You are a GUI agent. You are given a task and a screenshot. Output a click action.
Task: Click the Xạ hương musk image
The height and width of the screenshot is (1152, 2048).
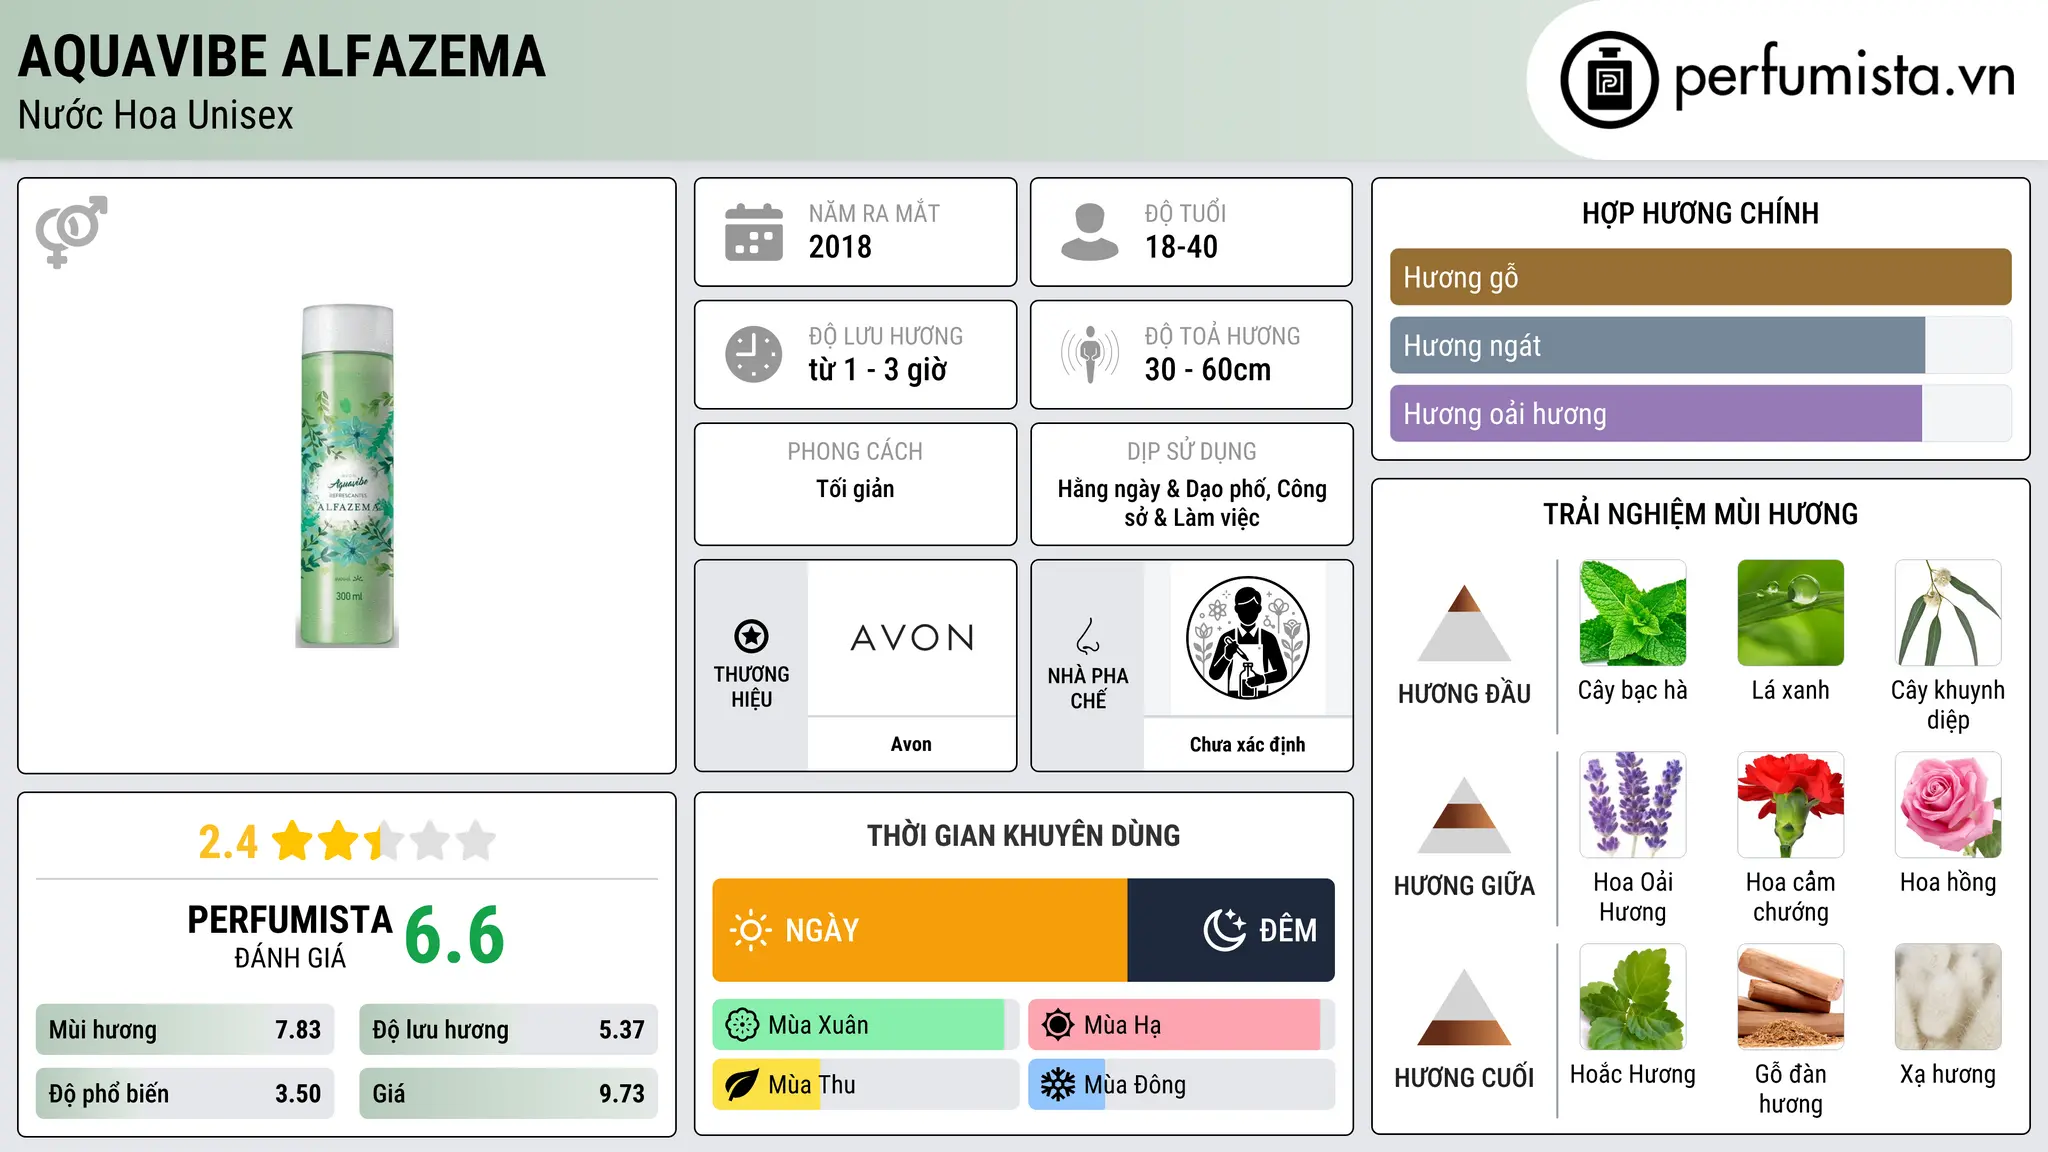pos(1948,997)
